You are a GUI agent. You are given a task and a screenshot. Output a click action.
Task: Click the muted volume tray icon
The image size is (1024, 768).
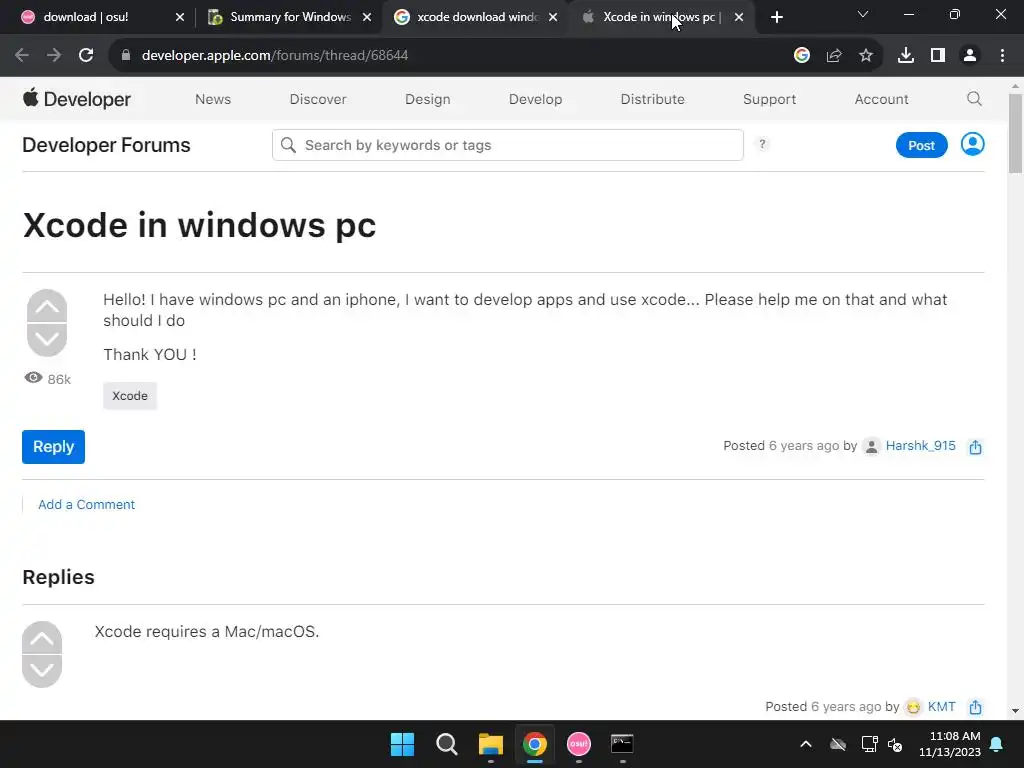(895, 744)
